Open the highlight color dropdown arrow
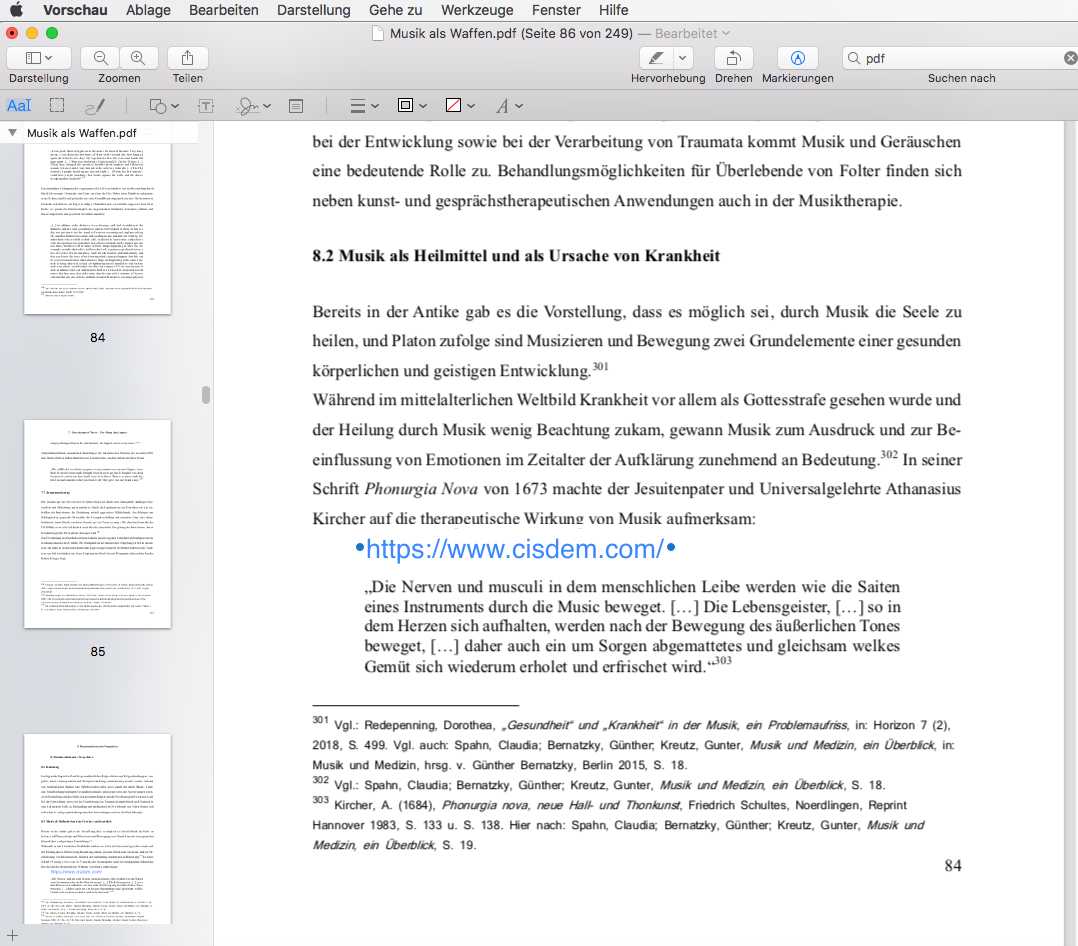This screenshot has height=946, width=1078. pyautogui.click(x=682, y=58)
